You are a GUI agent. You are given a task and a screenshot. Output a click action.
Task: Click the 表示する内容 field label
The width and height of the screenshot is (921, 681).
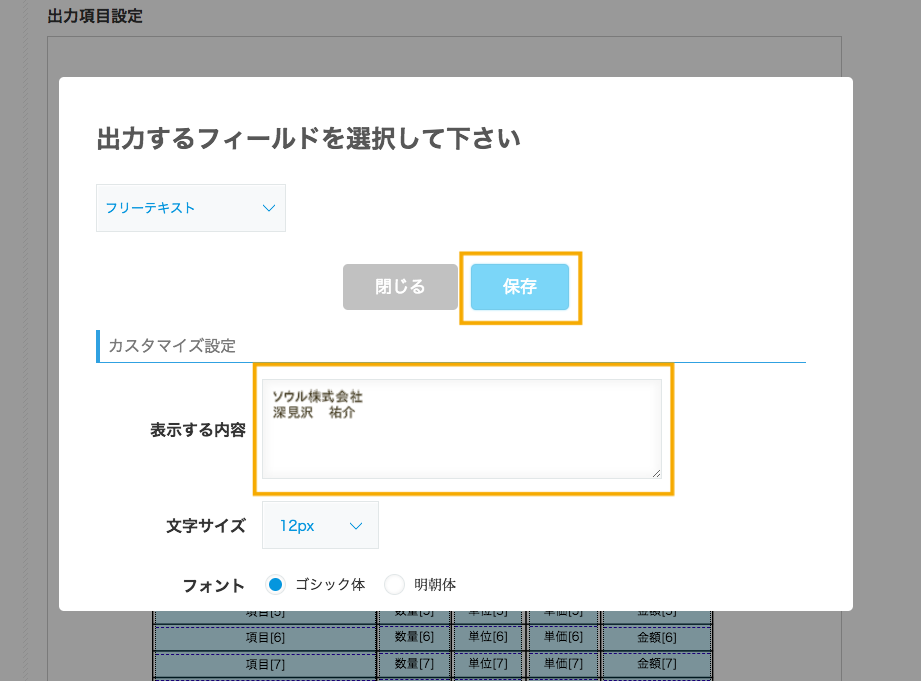(x=198, y=430)
